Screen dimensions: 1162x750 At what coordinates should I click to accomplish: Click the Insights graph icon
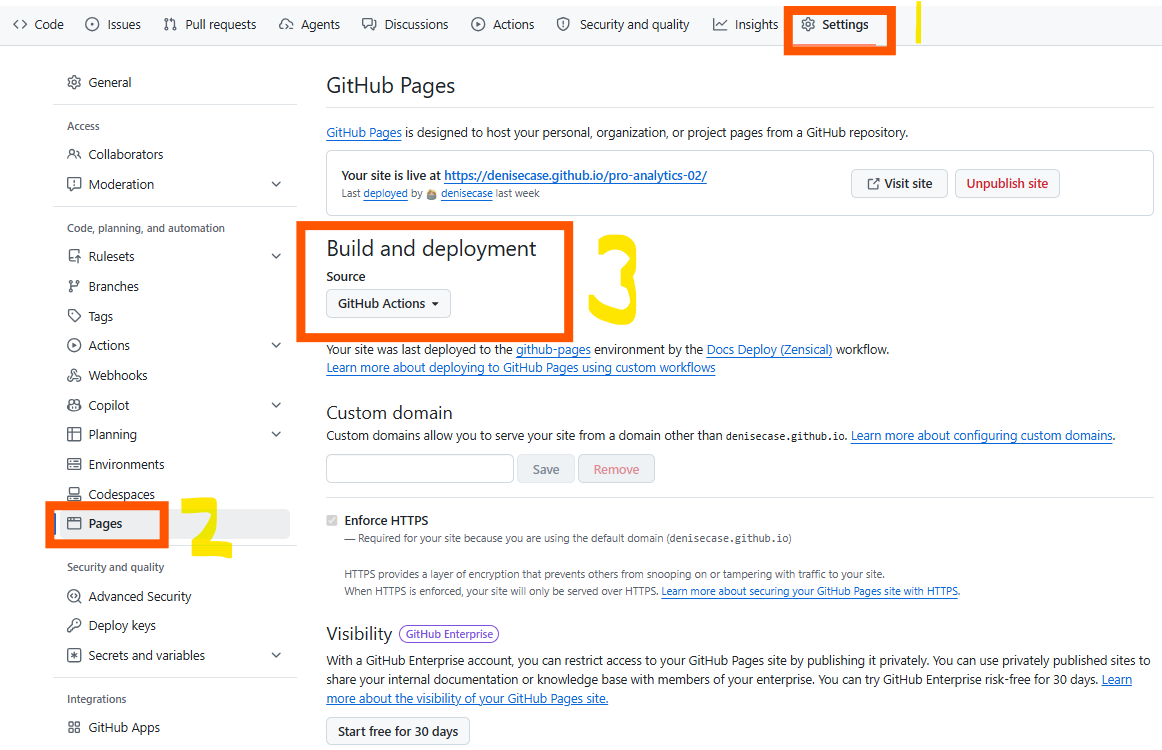[720, 24]
